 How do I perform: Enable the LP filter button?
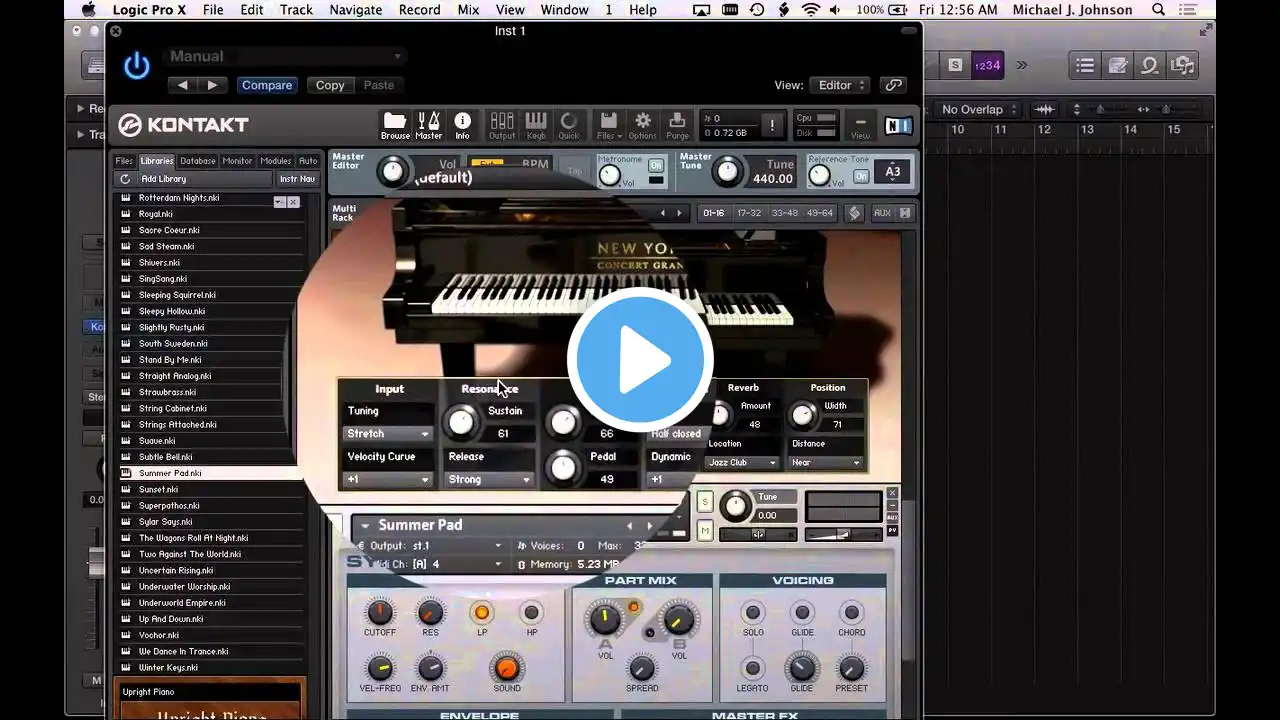click(482, 613)
